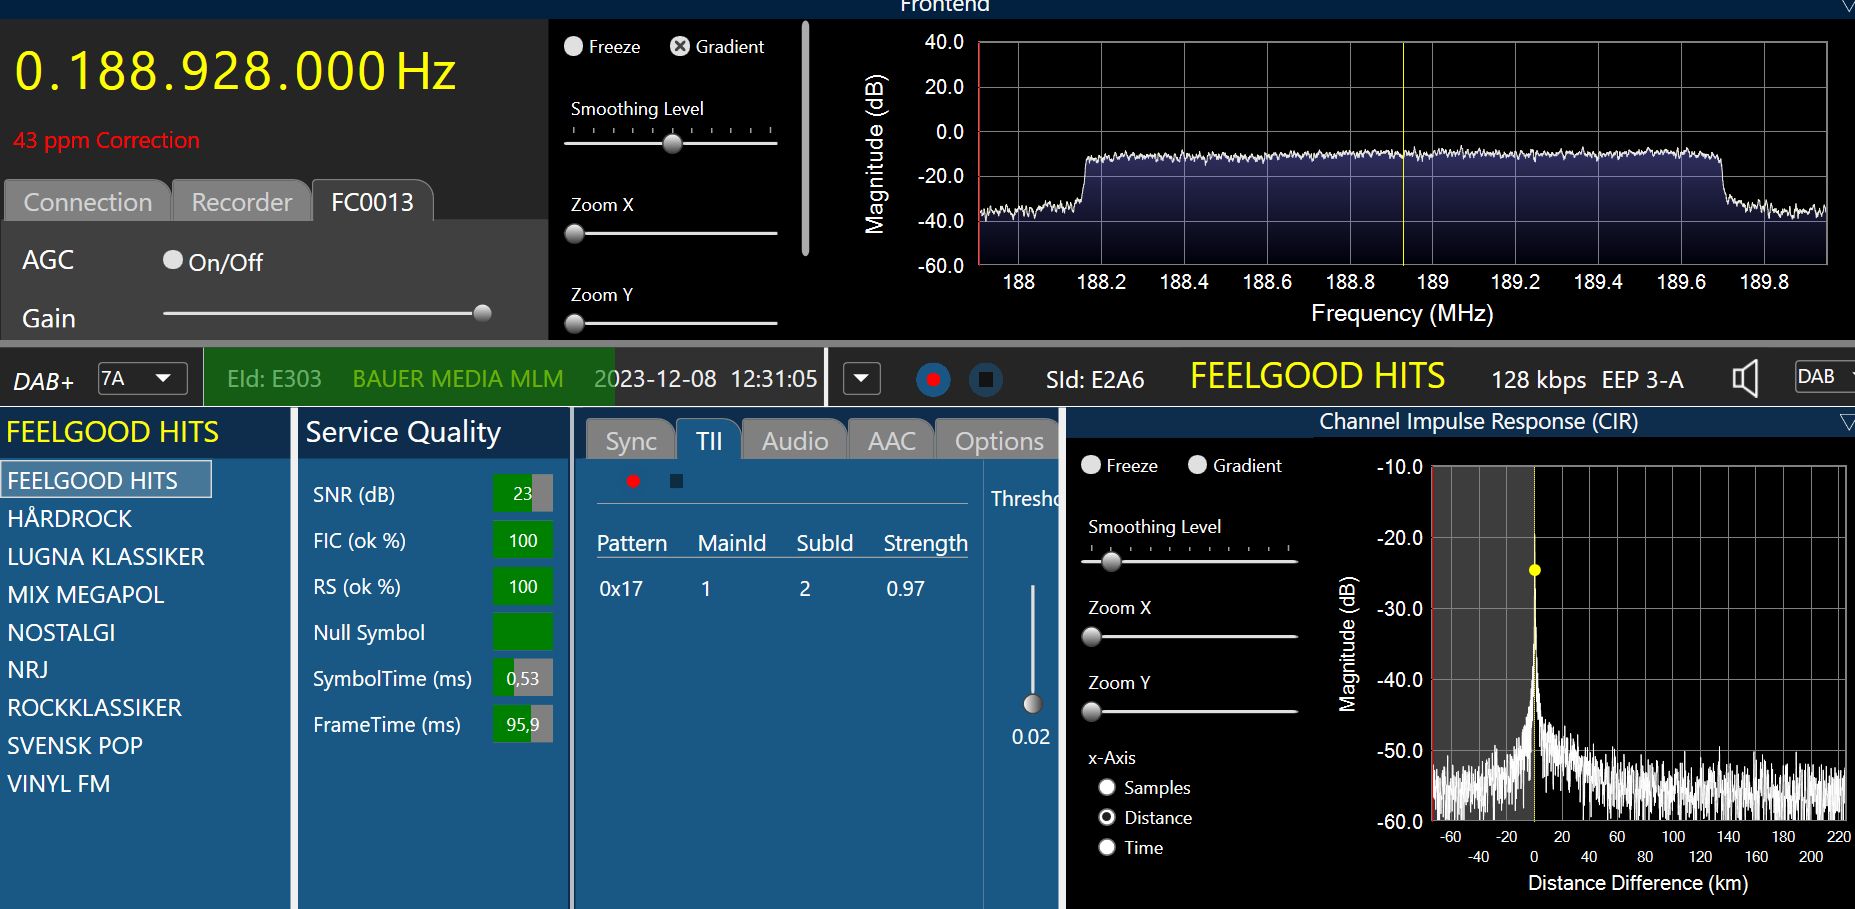Open the dropdown arrow next to the timestamp
The height and width of the screenshot is (909, 1855).
862,379
